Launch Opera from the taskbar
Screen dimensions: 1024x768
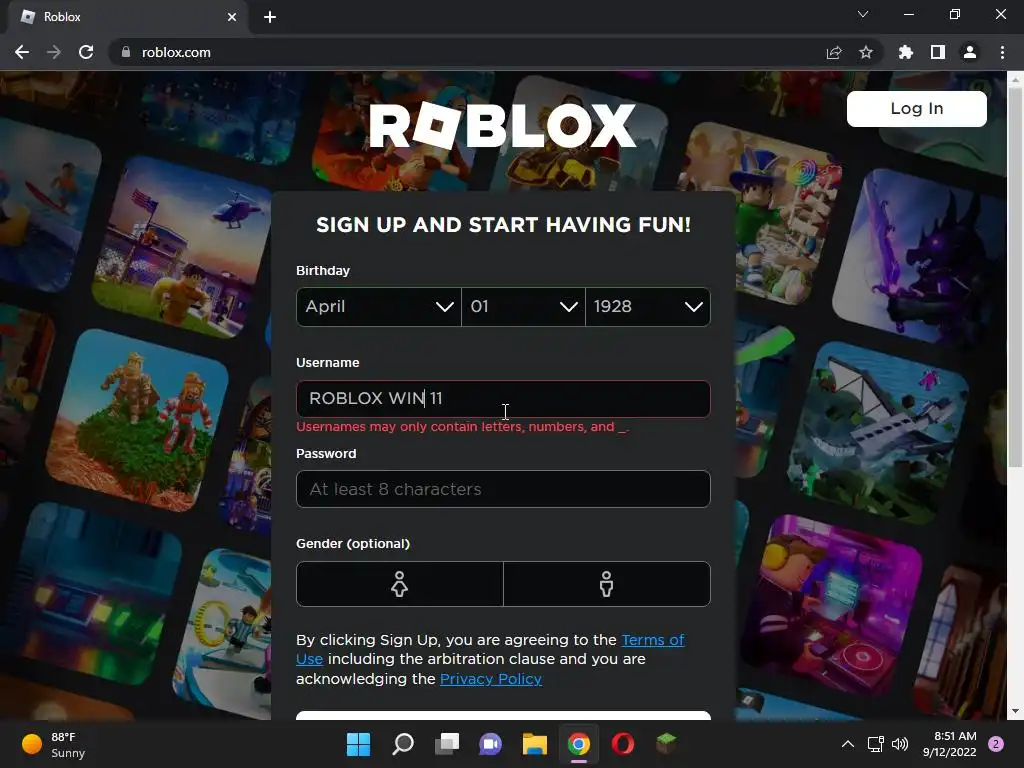[x=622, y=744]
